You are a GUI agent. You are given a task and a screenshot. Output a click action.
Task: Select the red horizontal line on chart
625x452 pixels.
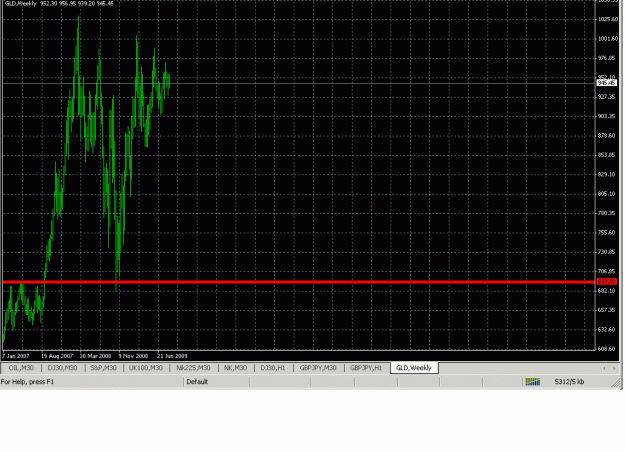tap(299, 282)
